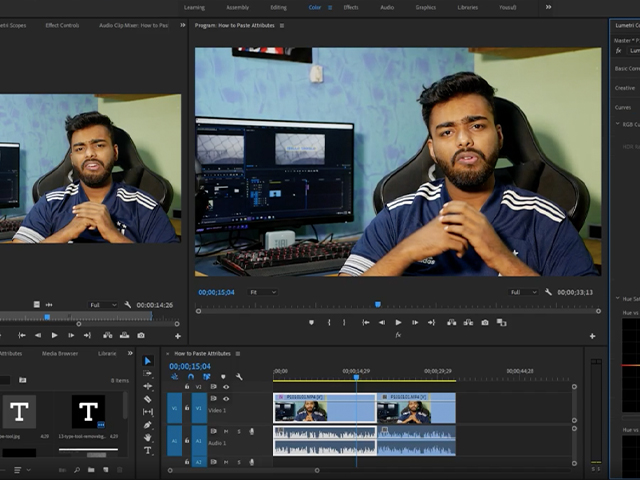Open Media Browser tab
The image size is (640, 480).
coord(60,353)
